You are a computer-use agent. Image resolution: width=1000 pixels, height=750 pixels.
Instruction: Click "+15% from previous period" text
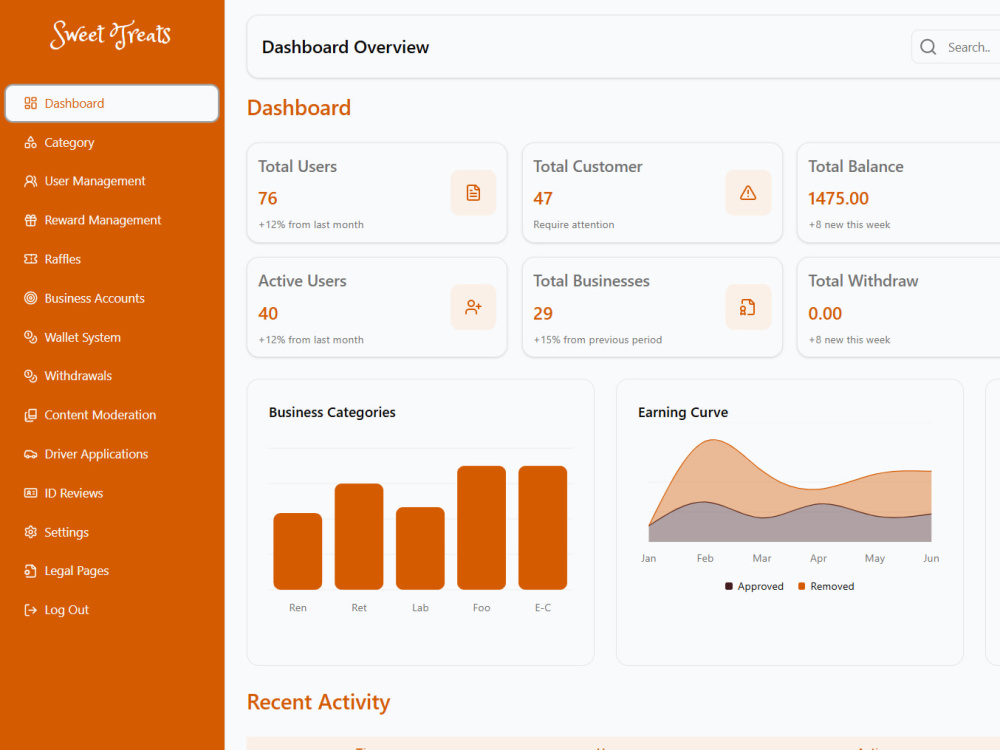coord(598,340)
